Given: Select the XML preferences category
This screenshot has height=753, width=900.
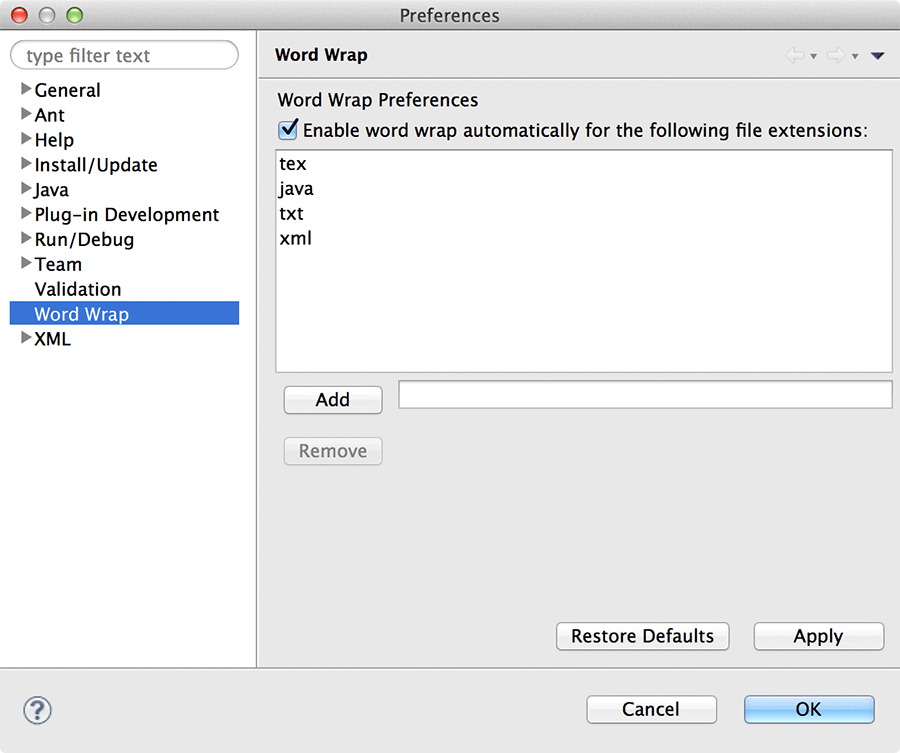Looking at the screenshot, I should click(x=53, y=339).
